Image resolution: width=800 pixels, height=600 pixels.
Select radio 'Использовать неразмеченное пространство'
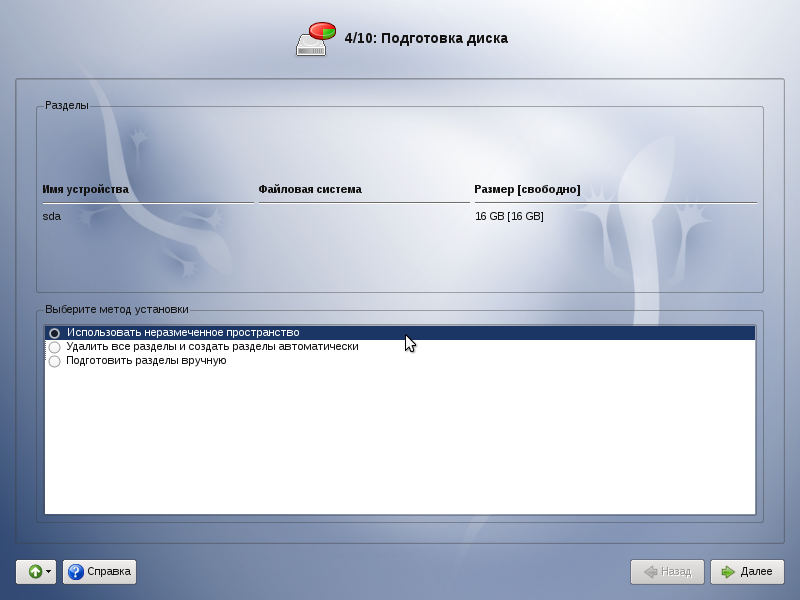54,333
